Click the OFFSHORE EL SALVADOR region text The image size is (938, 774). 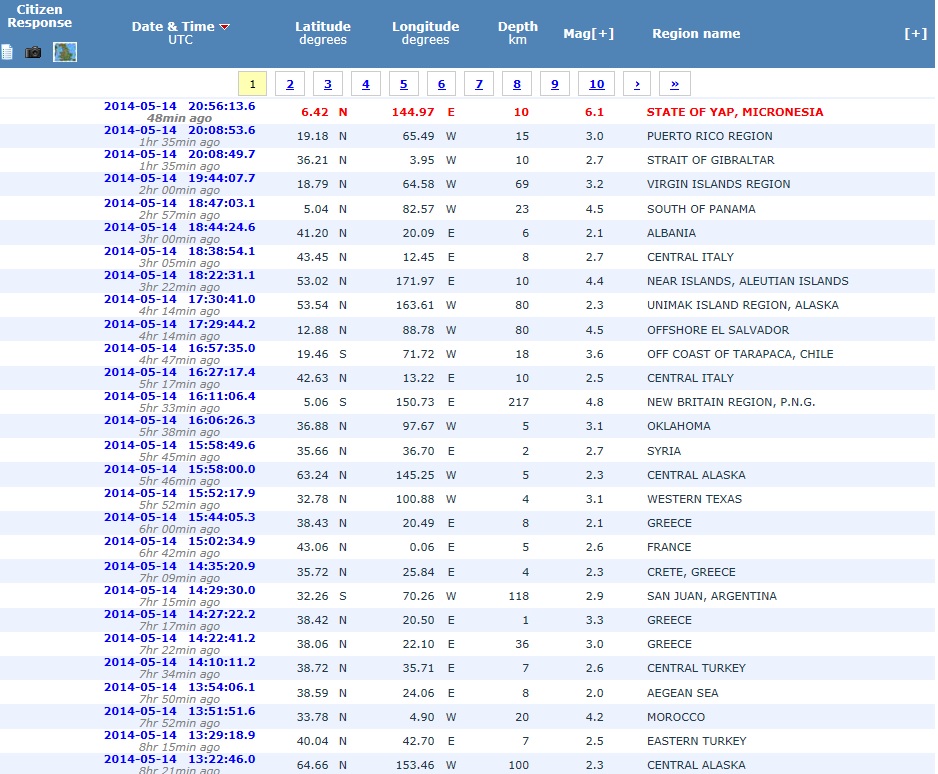(x=718, y=330)
